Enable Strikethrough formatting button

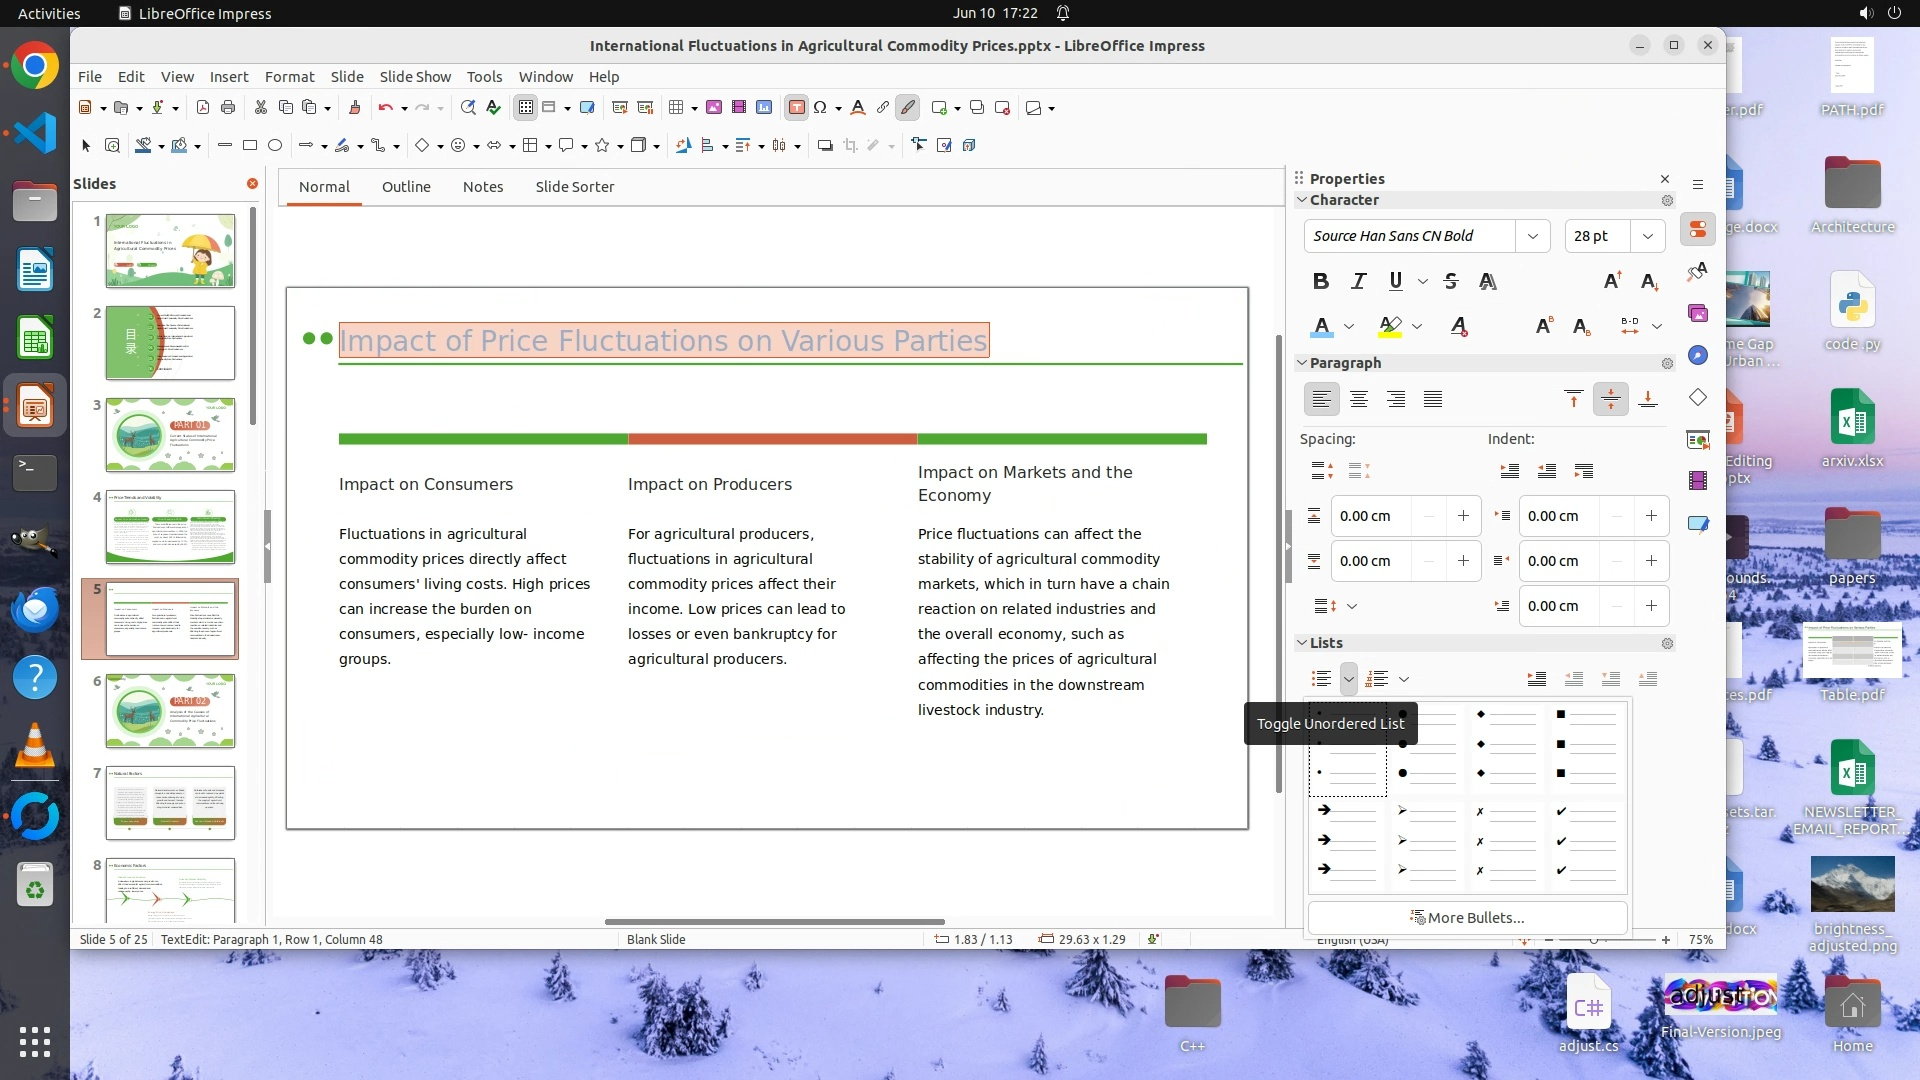click(1451, 281)
